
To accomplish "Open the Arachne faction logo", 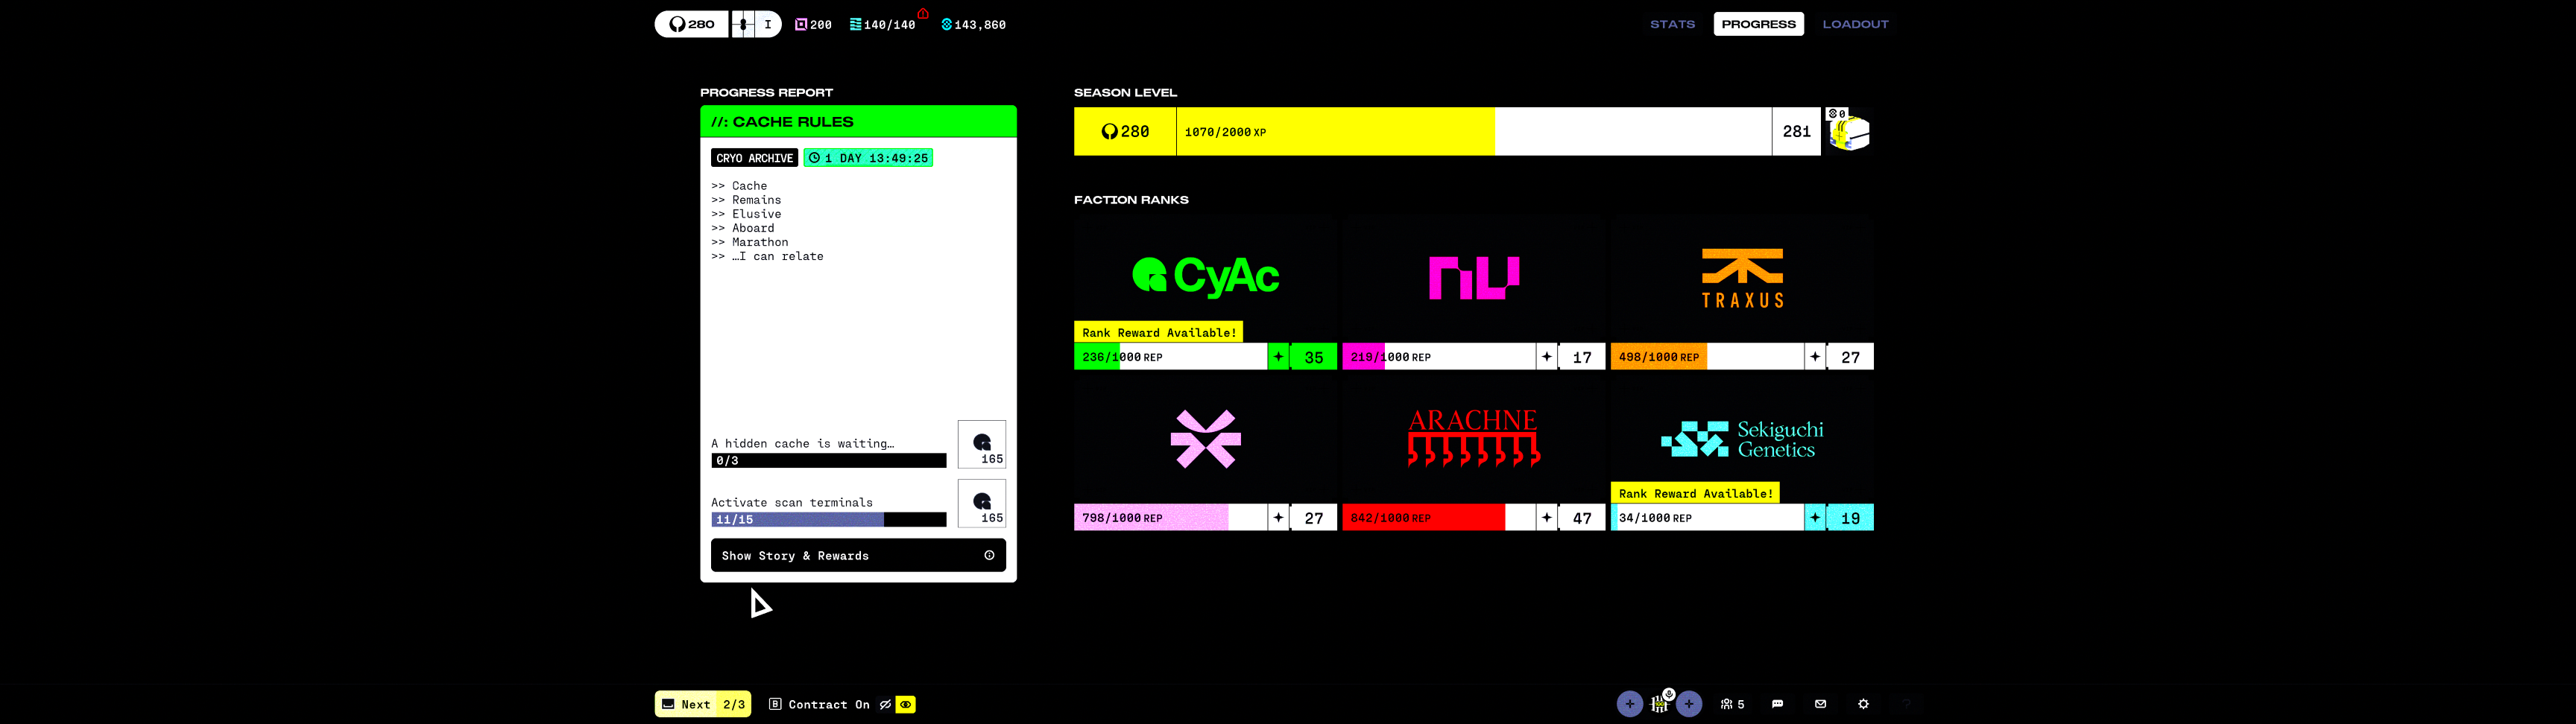I will (1474, 438).
